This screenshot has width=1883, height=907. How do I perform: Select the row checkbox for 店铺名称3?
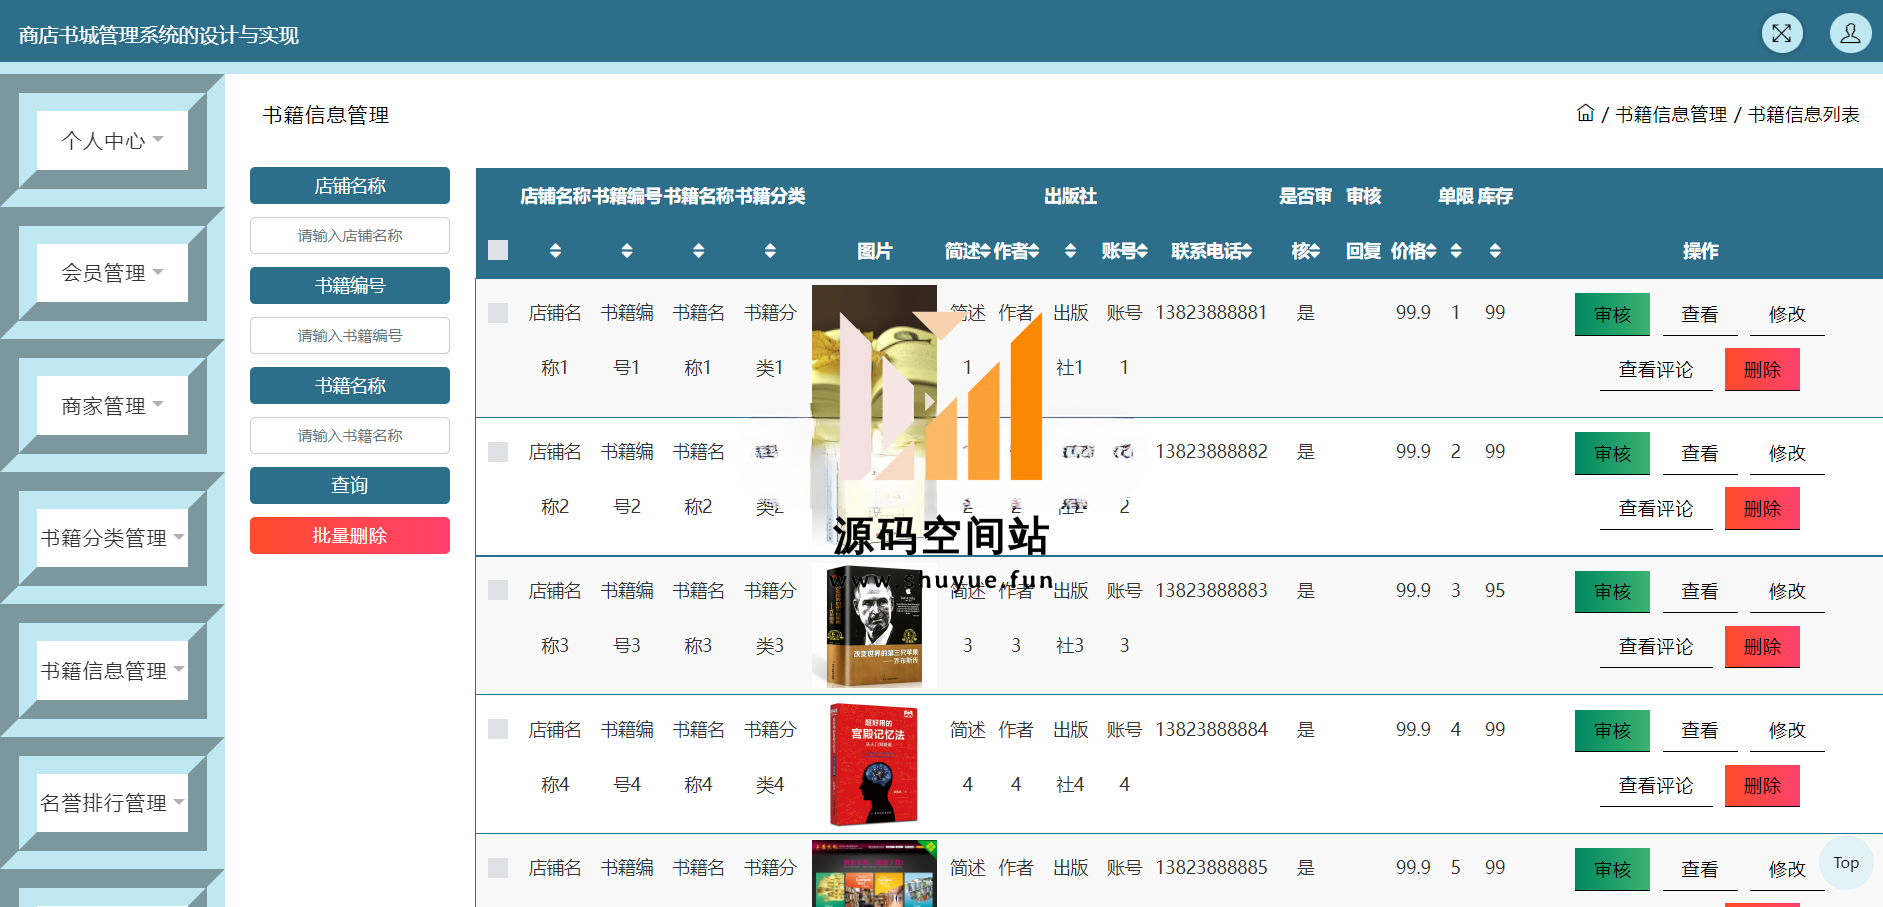coord(498,590)
